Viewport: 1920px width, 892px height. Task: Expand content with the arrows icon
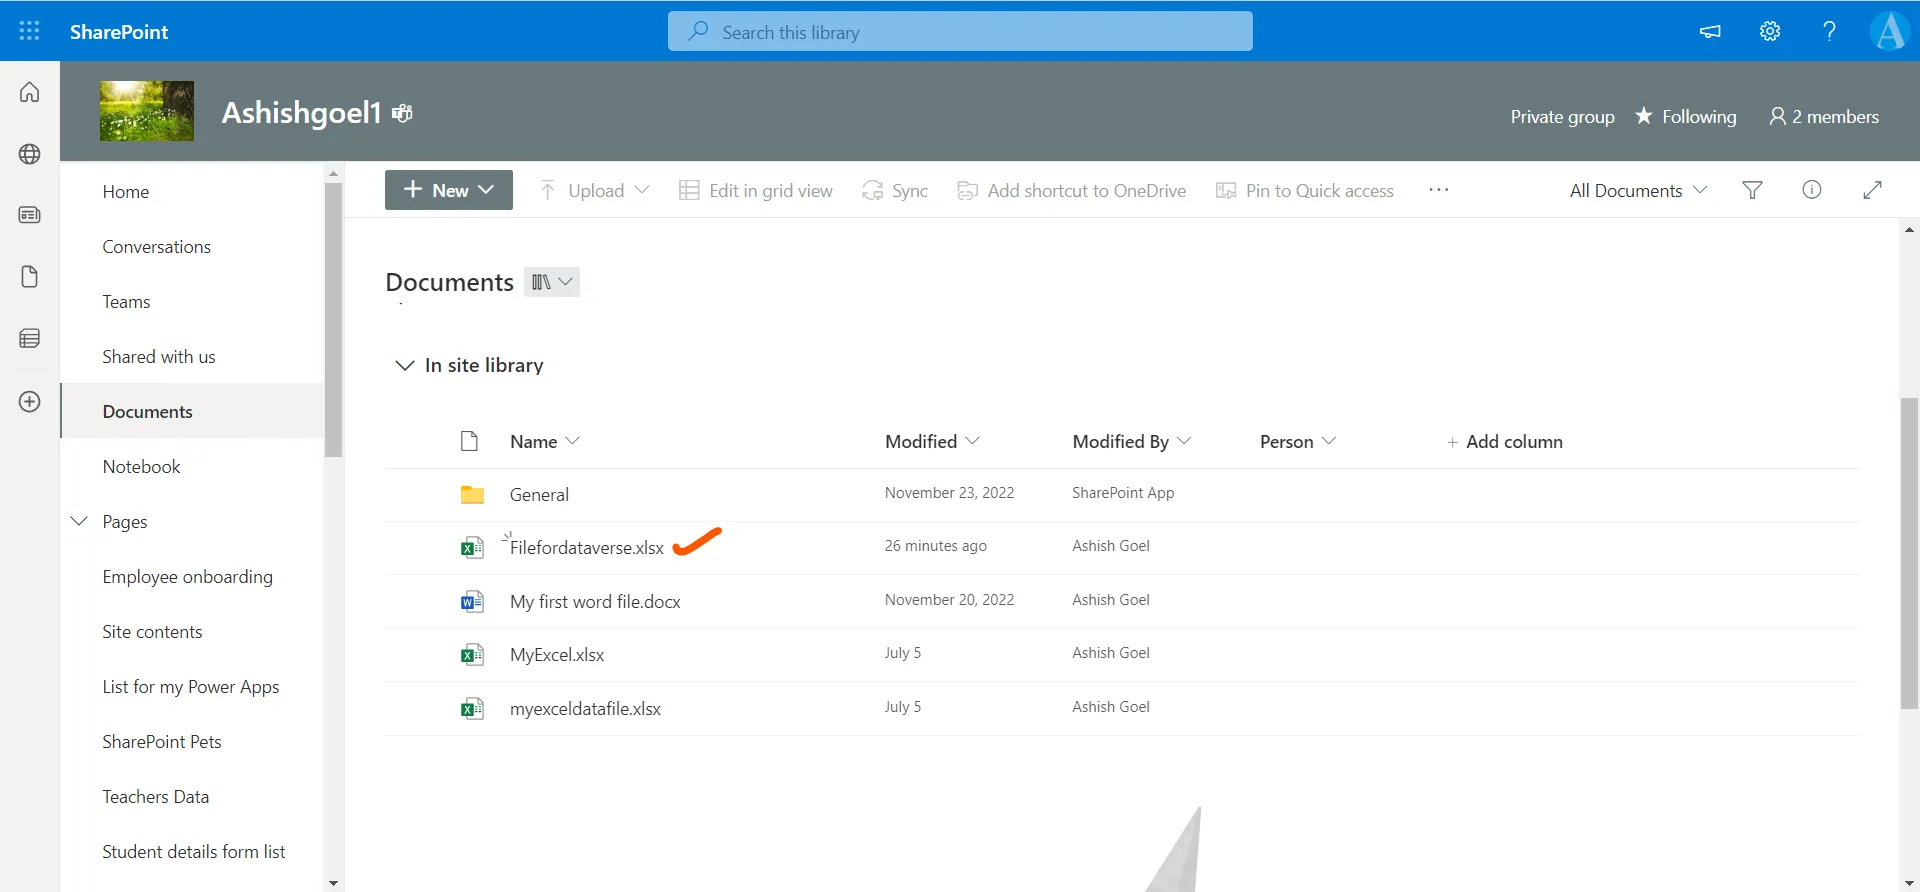click(1873, 190)
